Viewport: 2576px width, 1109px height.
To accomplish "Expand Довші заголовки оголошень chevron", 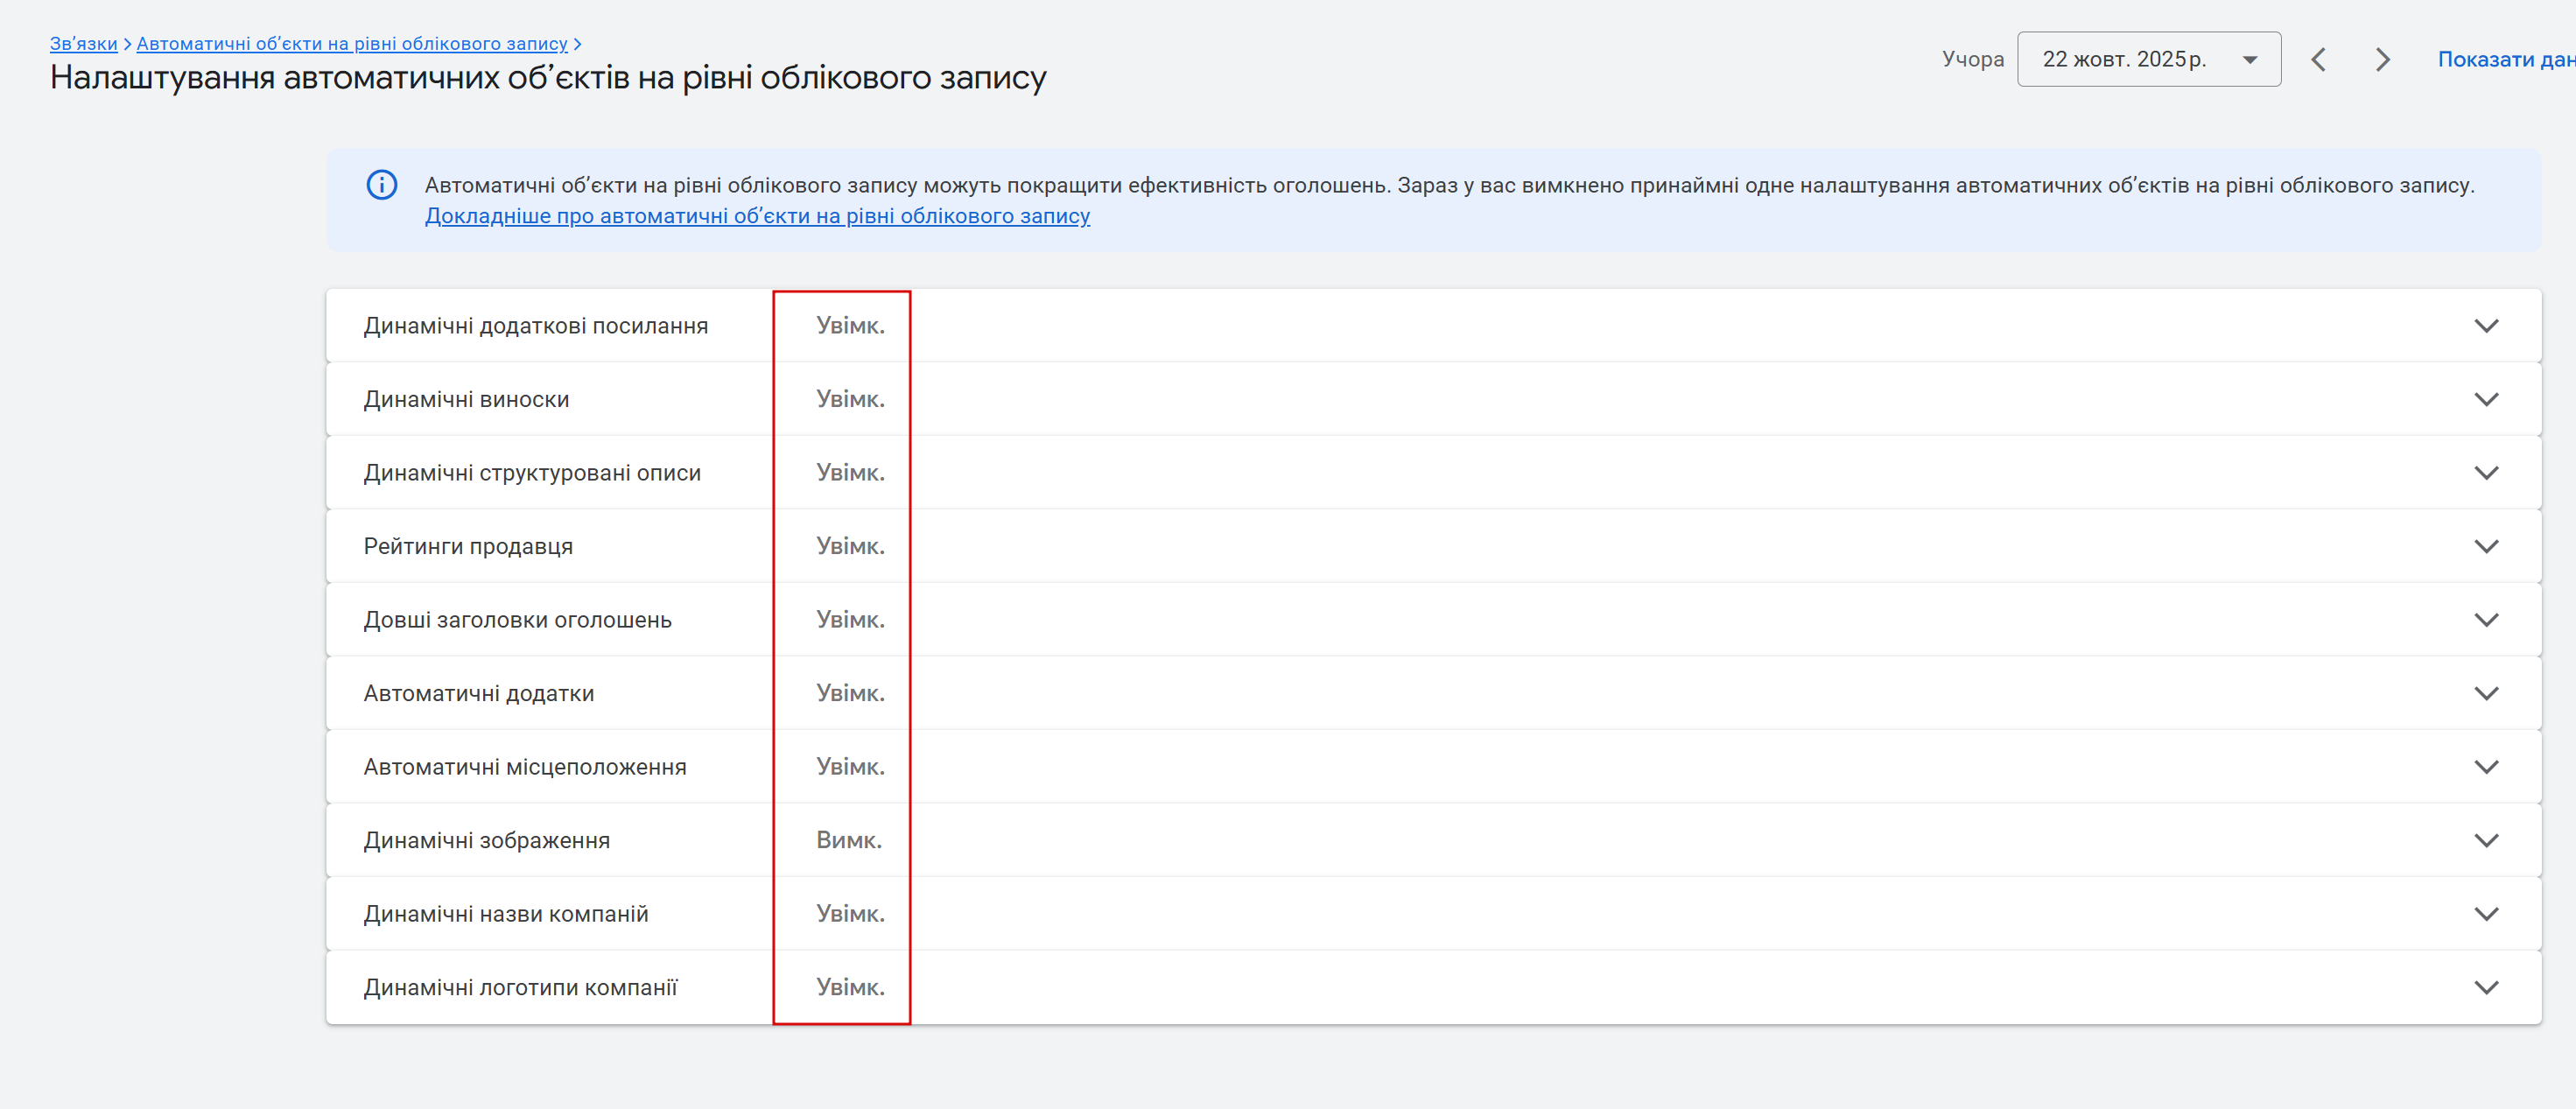I will point(2485,620).
